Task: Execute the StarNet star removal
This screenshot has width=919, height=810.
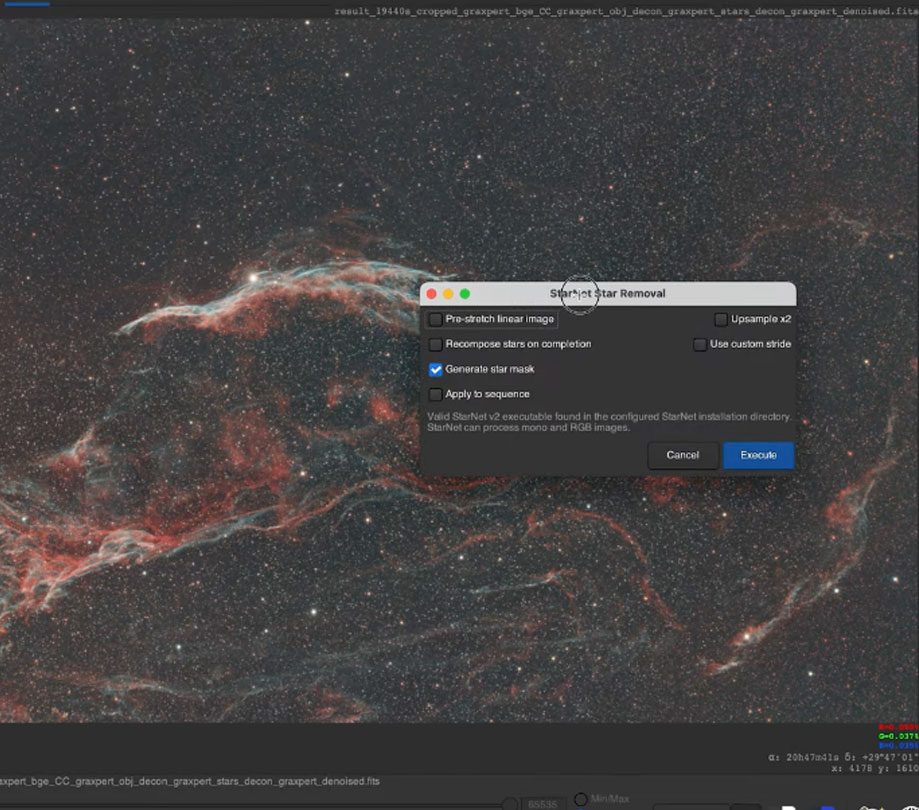Action: coord(757,455)
